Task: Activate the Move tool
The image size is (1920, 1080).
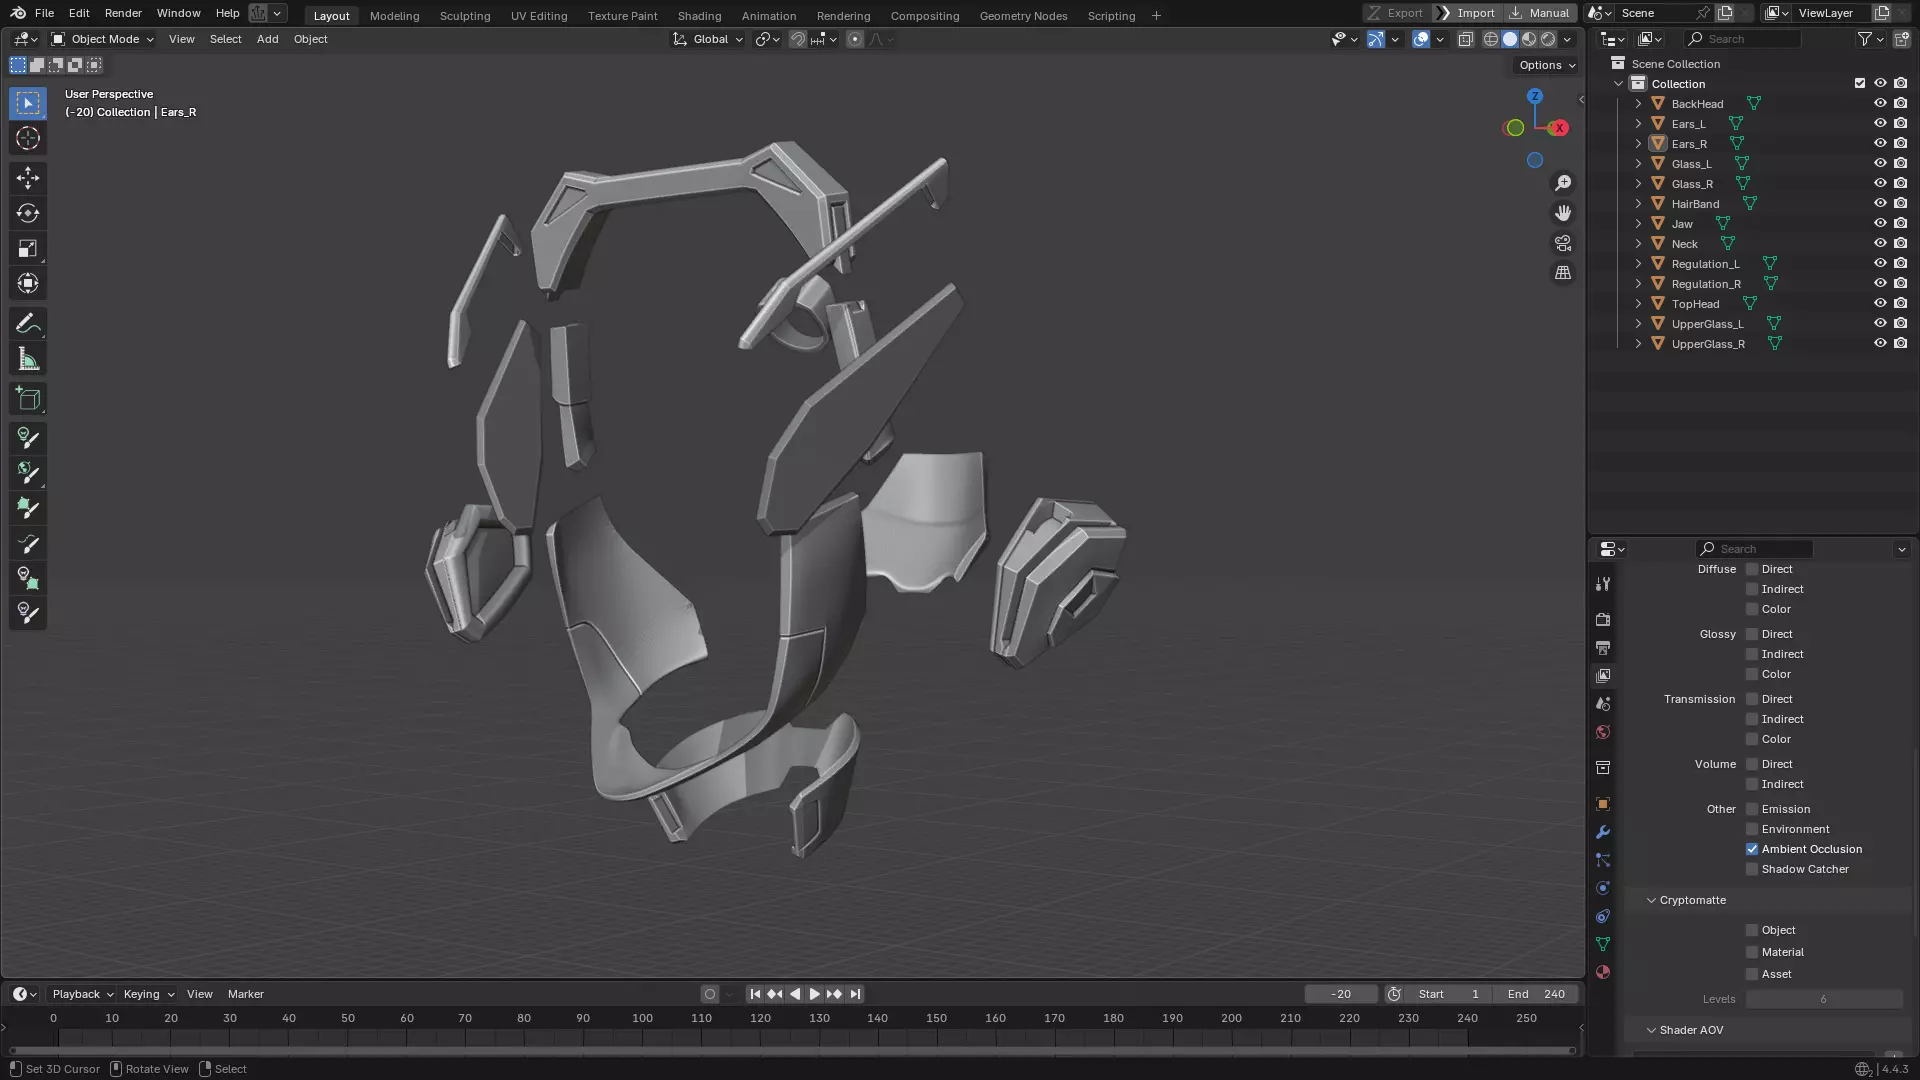Action: pyautogui.click(x=28, y=178)
